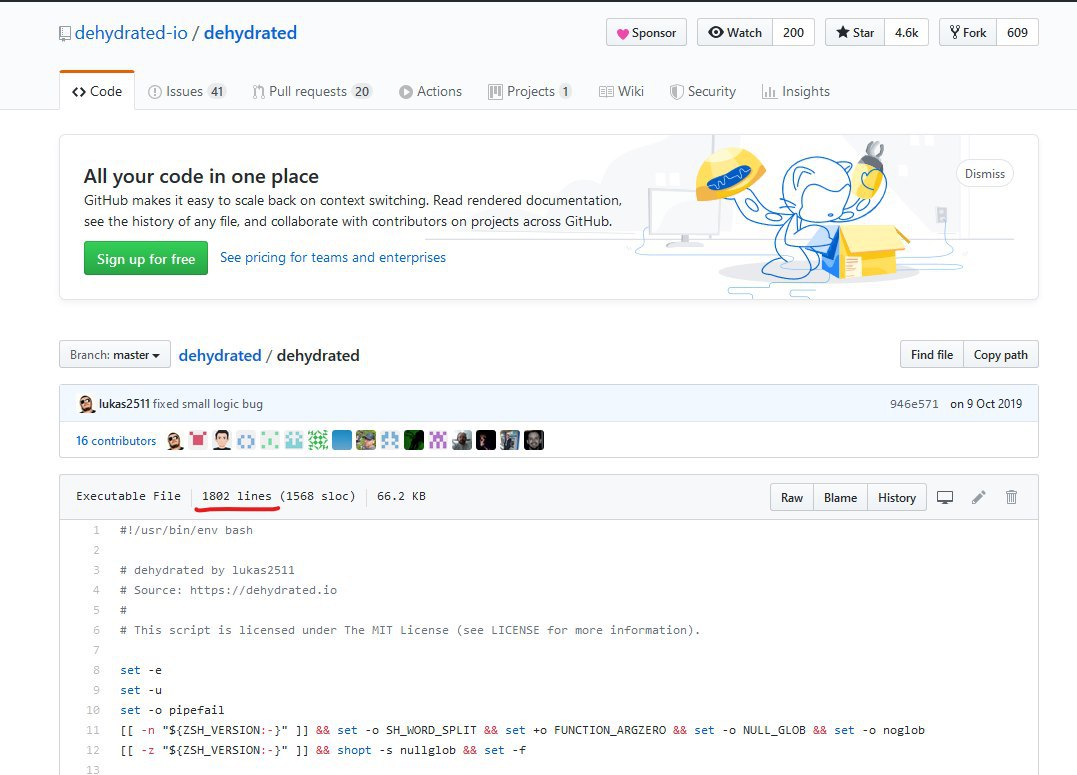This screenshot has height=775, width=1077.
Task: Click the trash delete file icon
Action: [x=1011, y=497]
